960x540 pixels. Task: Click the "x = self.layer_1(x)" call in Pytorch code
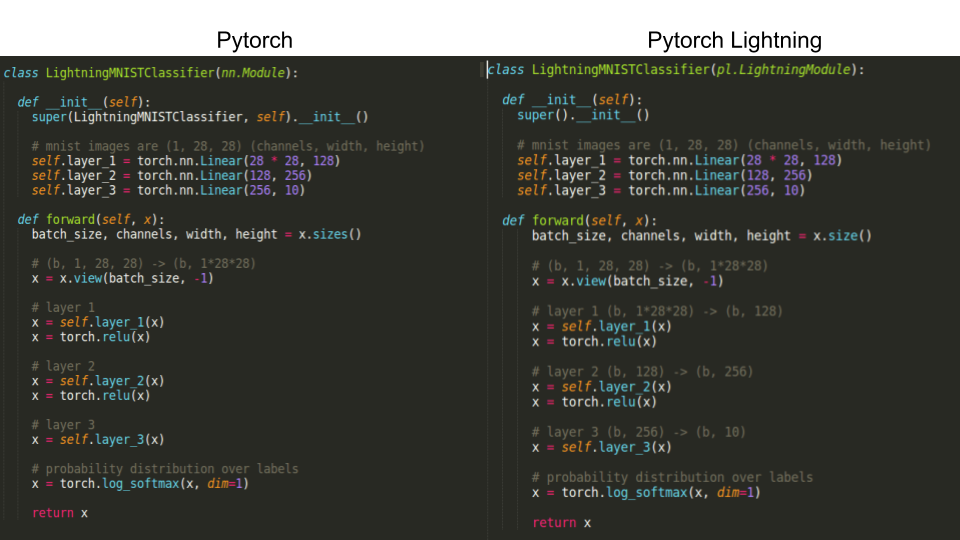(98, 322)
